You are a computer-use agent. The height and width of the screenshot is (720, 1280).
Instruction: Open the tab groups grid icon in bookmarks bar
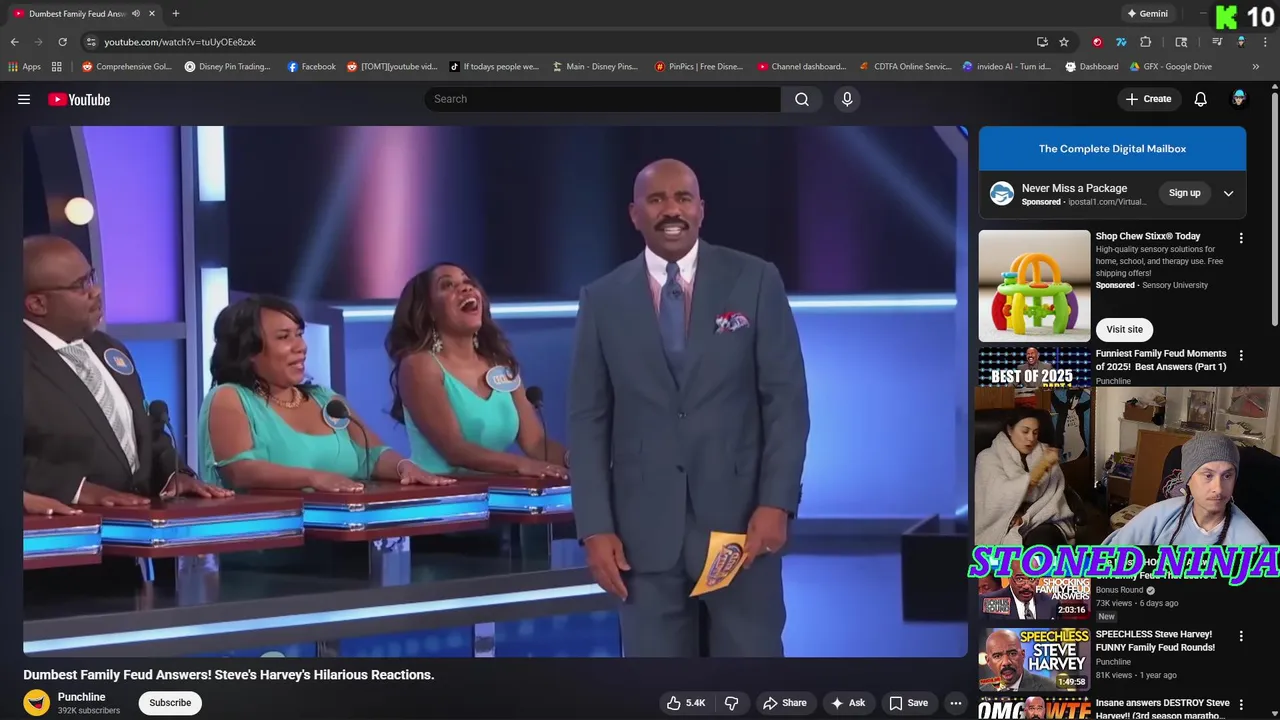coord(57,67)
